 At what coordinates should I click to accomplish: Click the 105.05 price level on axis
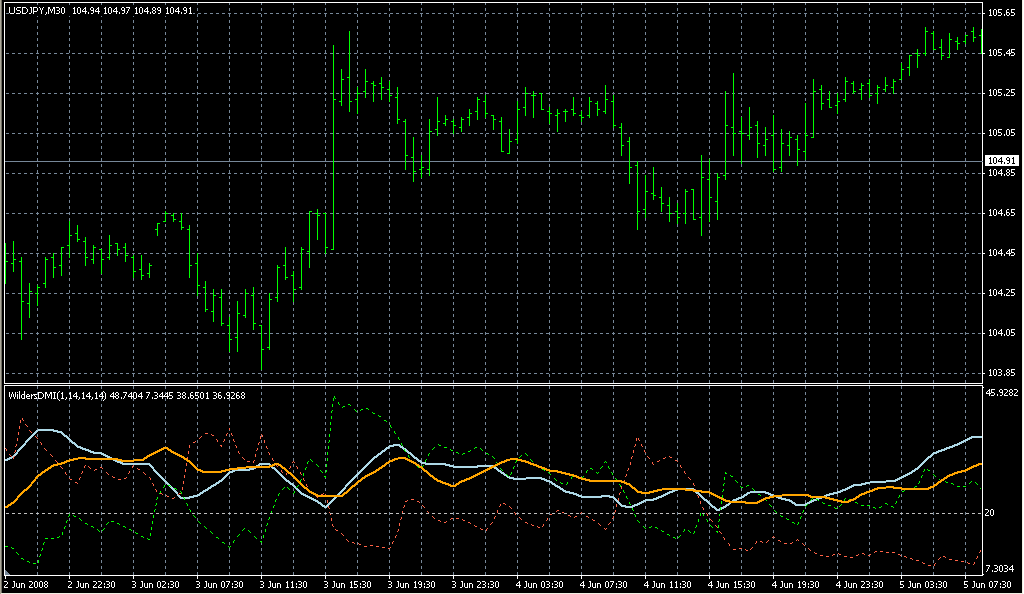pos(1001,133)
